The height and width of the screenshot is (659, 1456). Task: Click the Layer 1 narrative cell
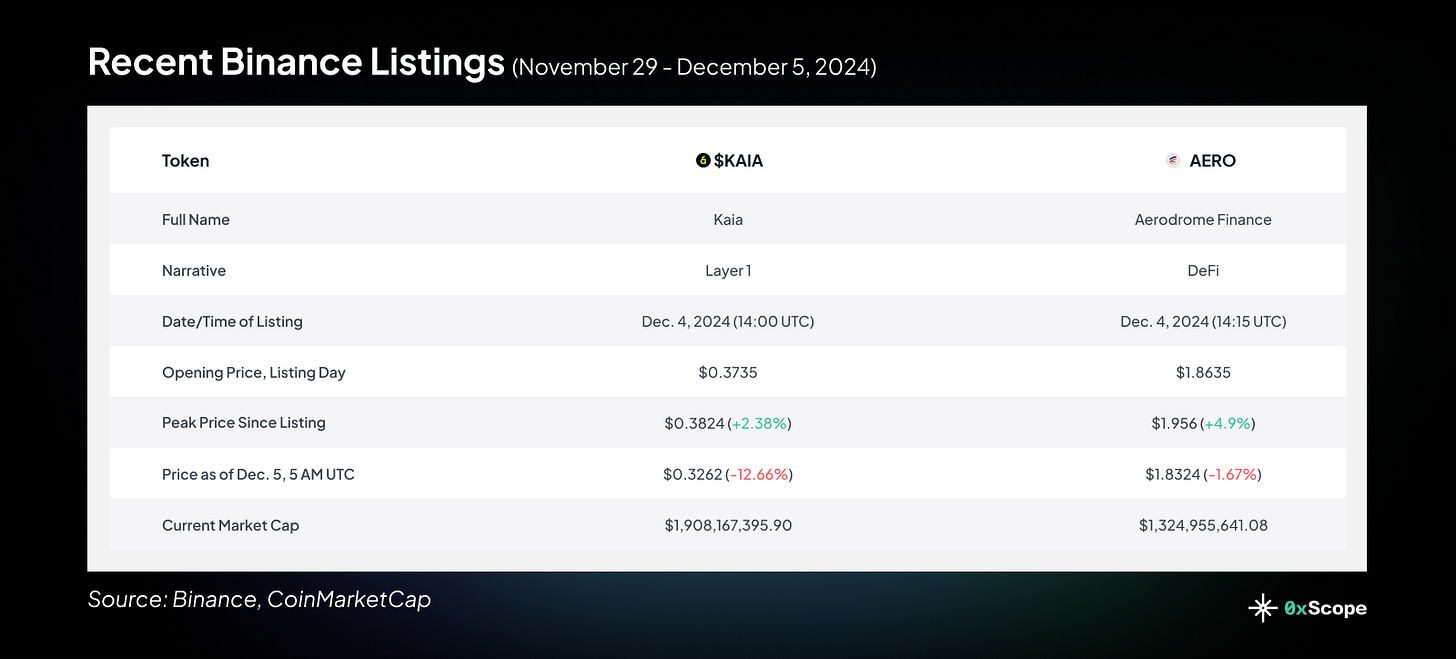[728, 270]
